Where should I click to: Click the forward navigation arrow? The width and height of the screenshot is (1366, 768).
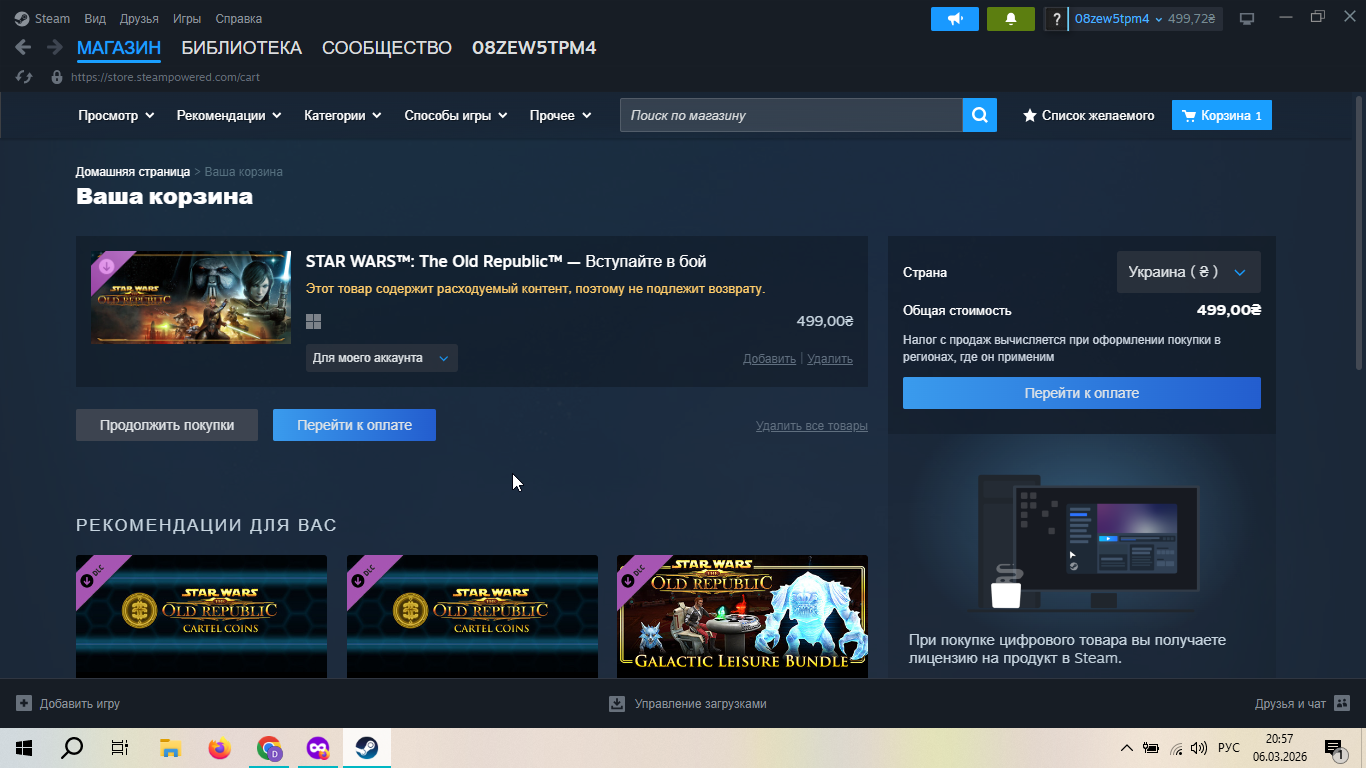(54, 47)
